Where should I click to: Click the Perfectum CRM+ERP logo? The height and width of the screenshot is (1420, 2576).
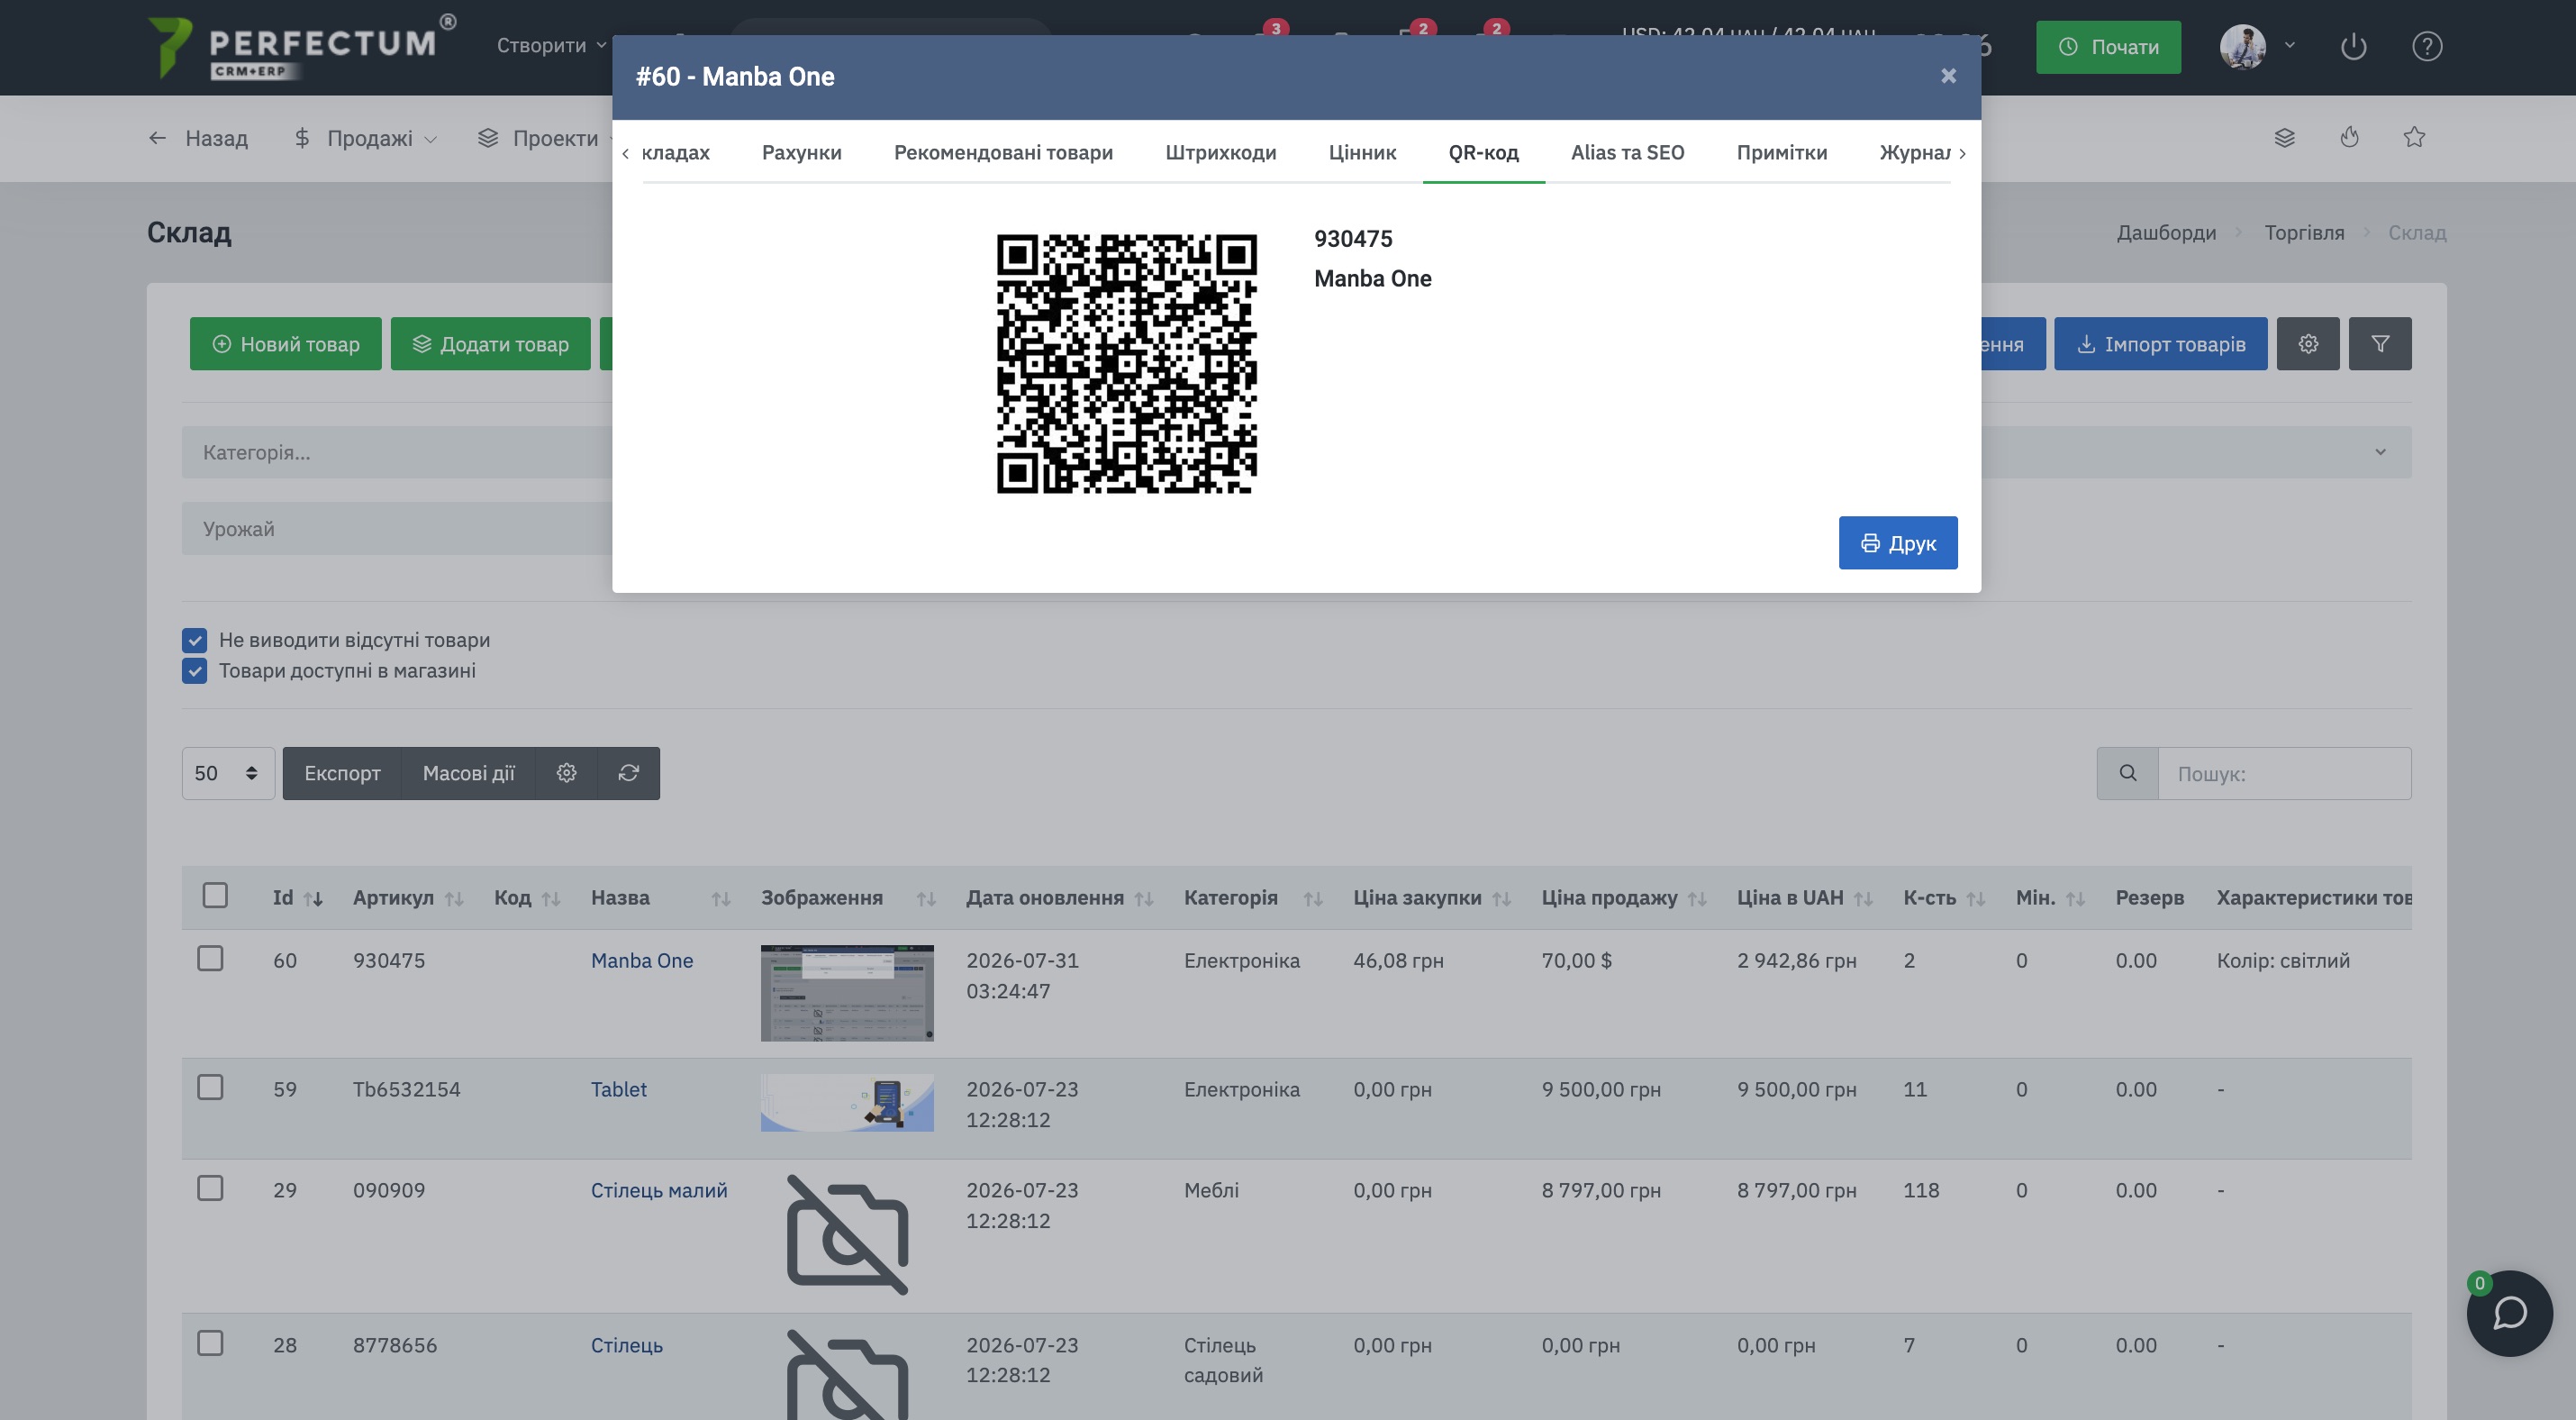pos(302,46)
